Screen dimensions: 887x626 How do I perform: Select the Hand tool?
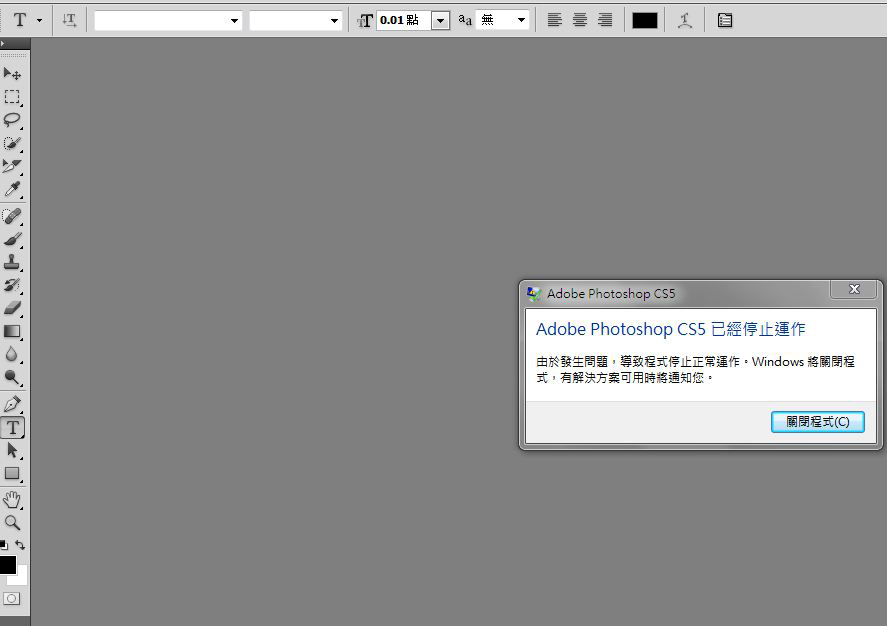pos(12,500)
